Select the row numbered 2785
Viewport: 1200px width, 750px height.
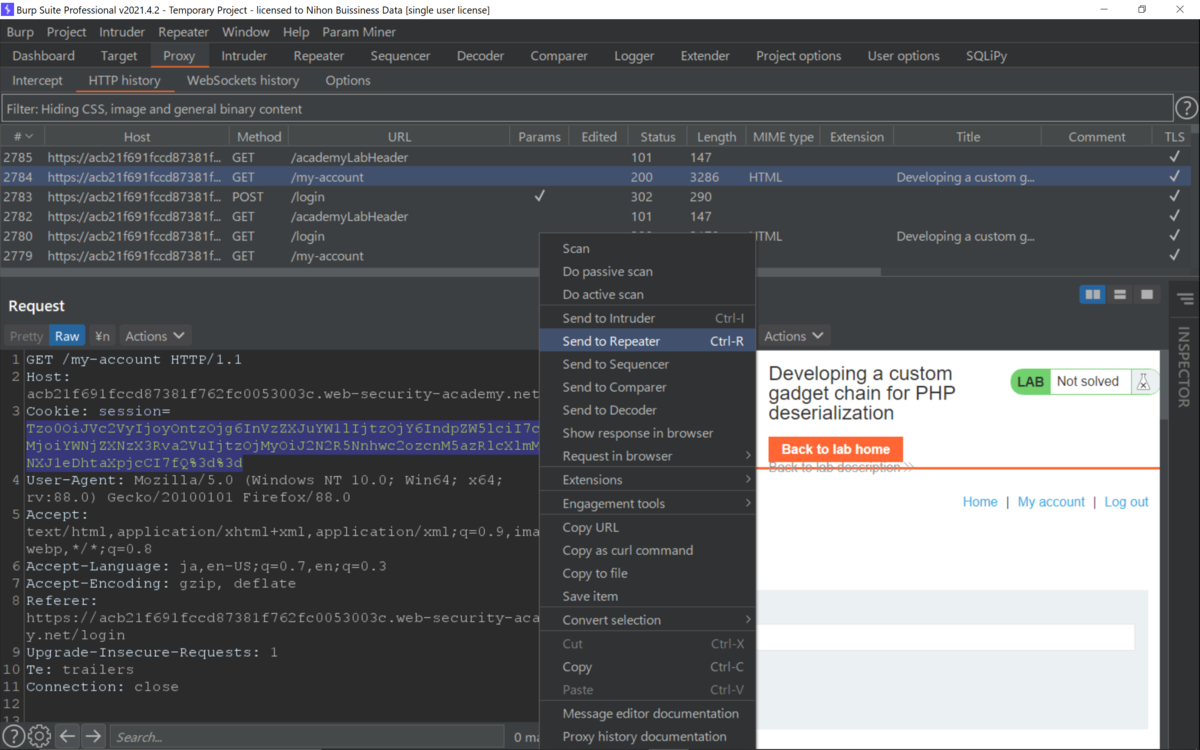coord(594,157)
